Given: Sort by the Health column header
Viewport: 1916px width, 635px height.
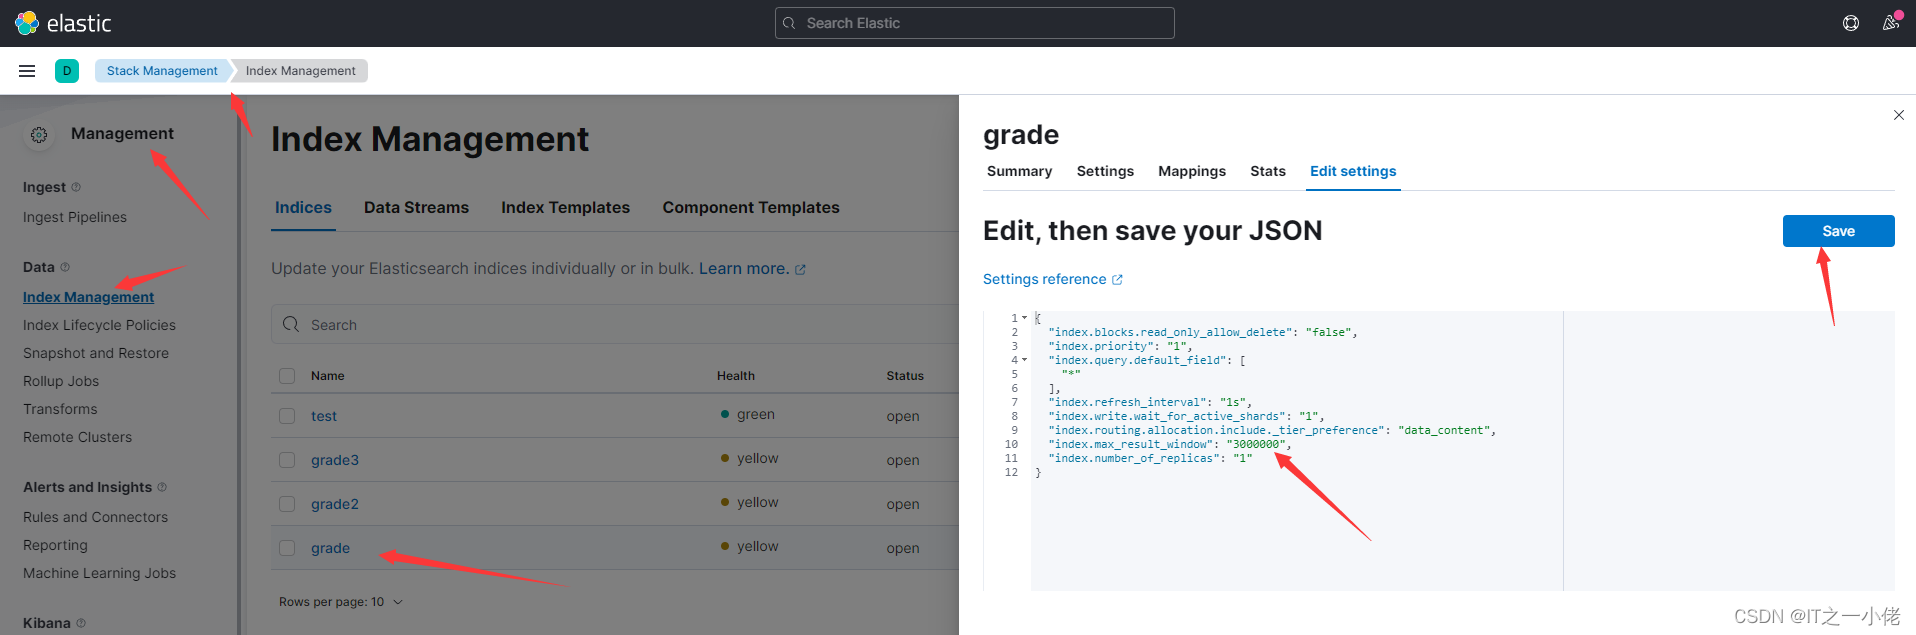Looking at the screenshot, I should coord(736,376).
